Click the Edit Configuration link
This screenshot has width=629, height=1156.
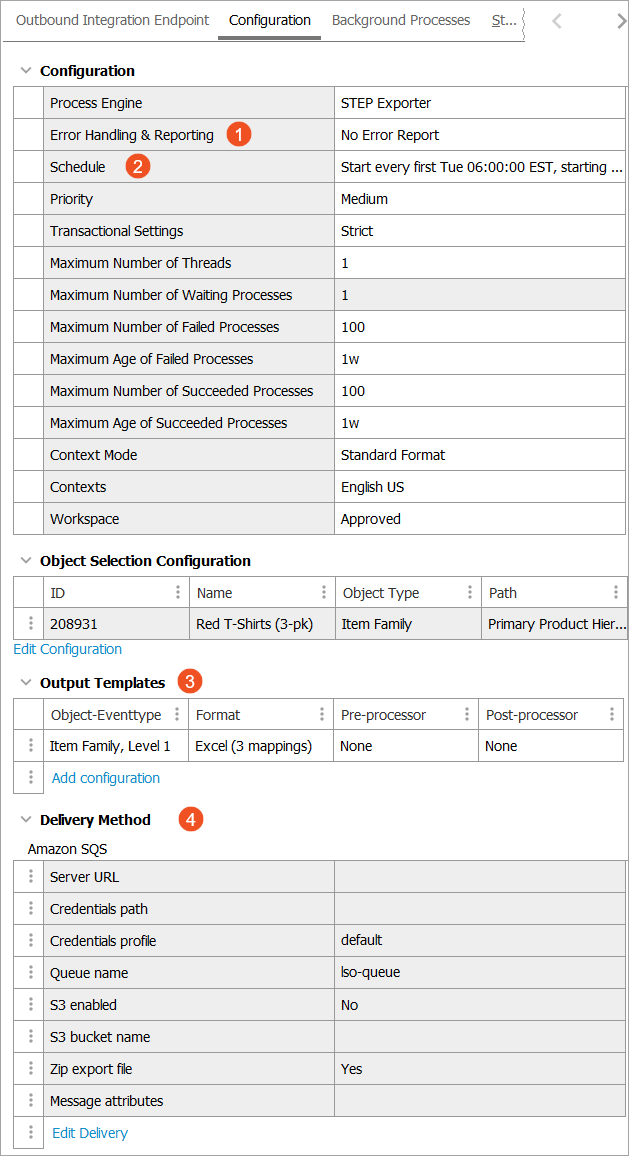point(67,649)
